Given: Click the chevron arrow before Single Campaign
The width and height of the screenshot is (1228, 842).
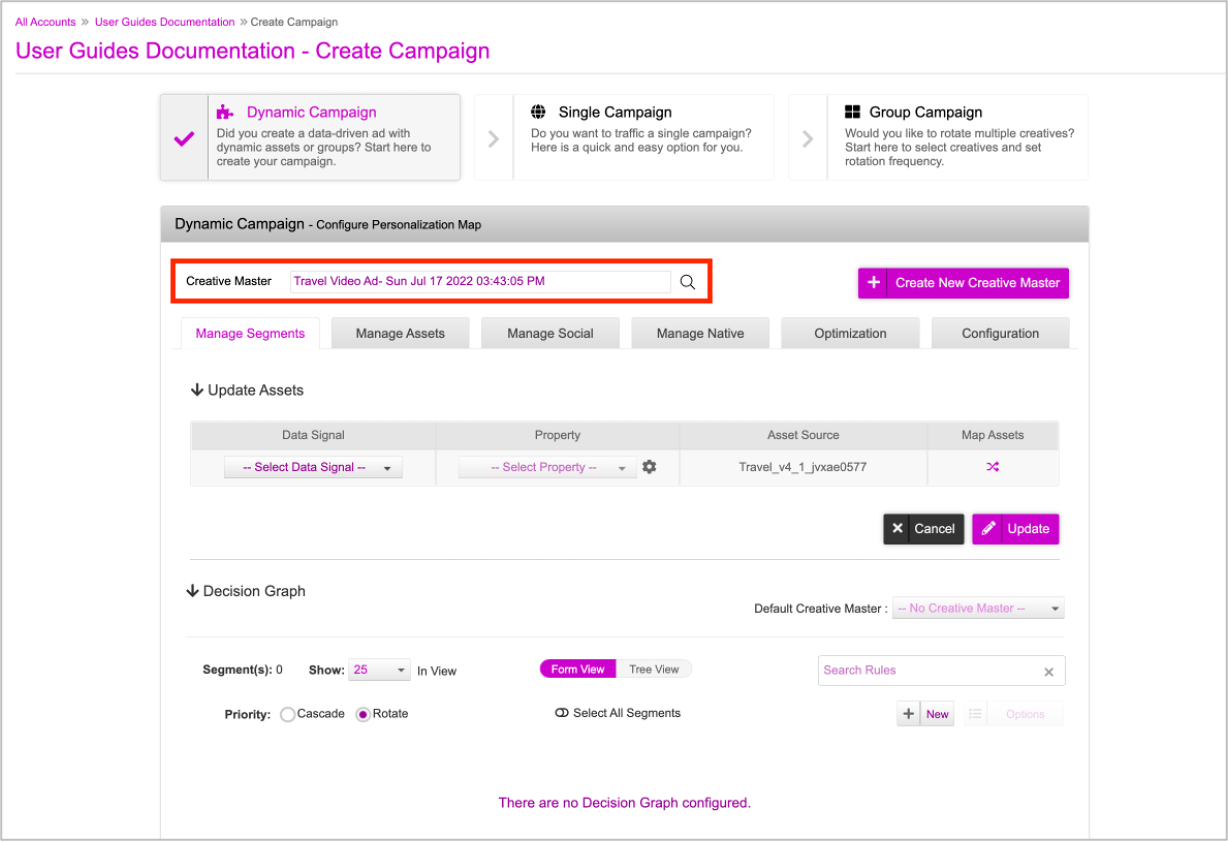Looking at the screenshot, I should coord(493,139).
